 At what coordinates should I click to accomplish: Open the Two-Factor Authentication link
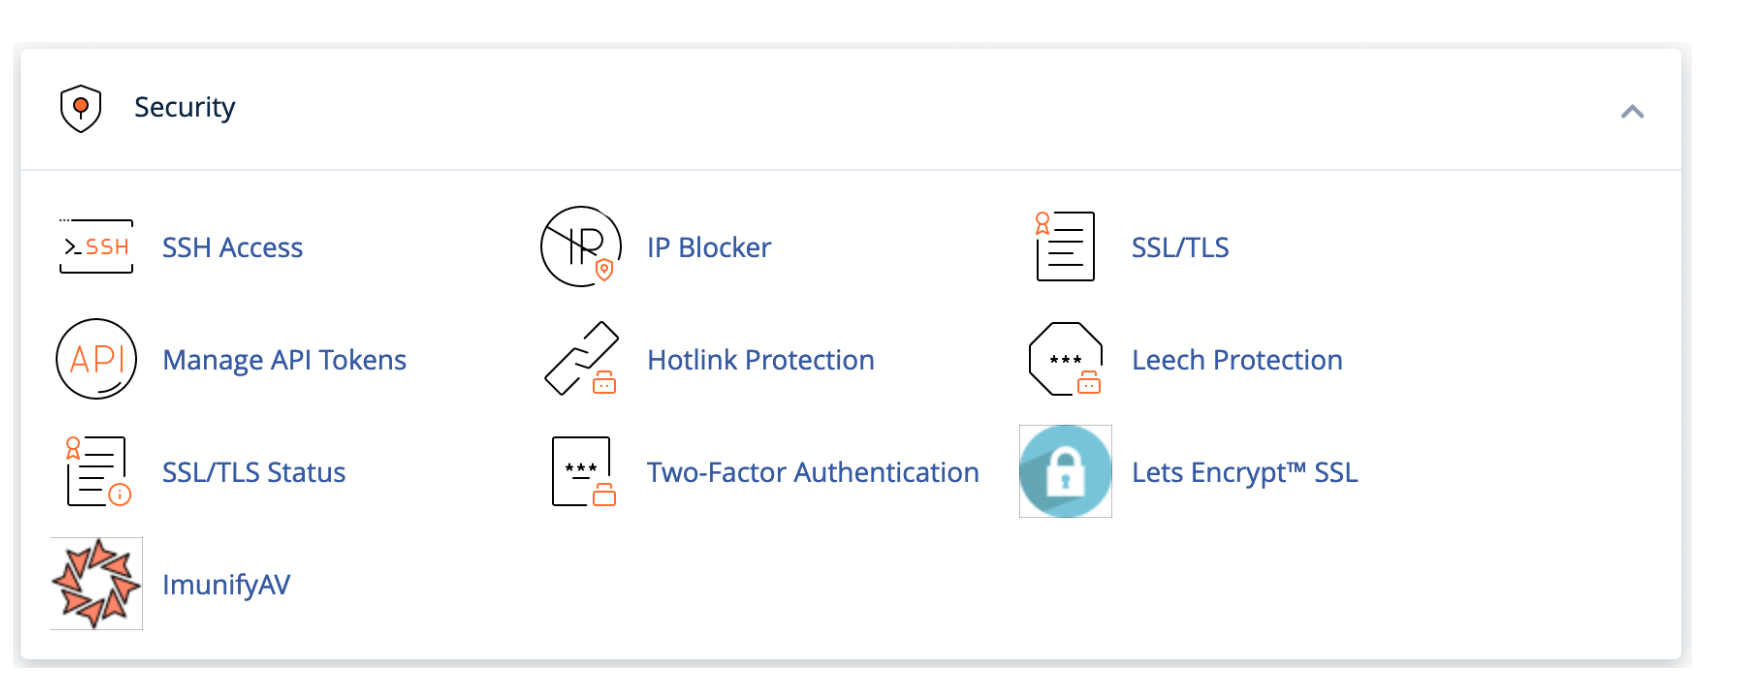(x=812, y=472)
